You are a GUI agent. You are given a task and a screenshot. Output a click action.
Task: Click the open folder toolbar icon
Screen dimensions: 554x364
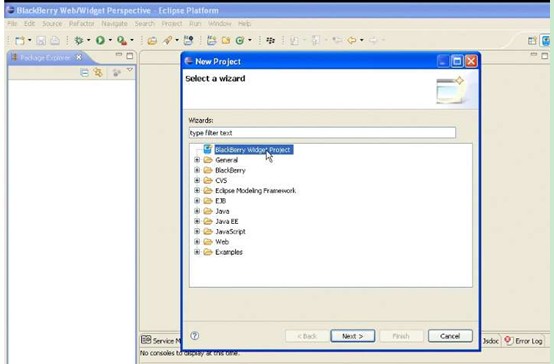pyautogui.click(x=152, y=41)
